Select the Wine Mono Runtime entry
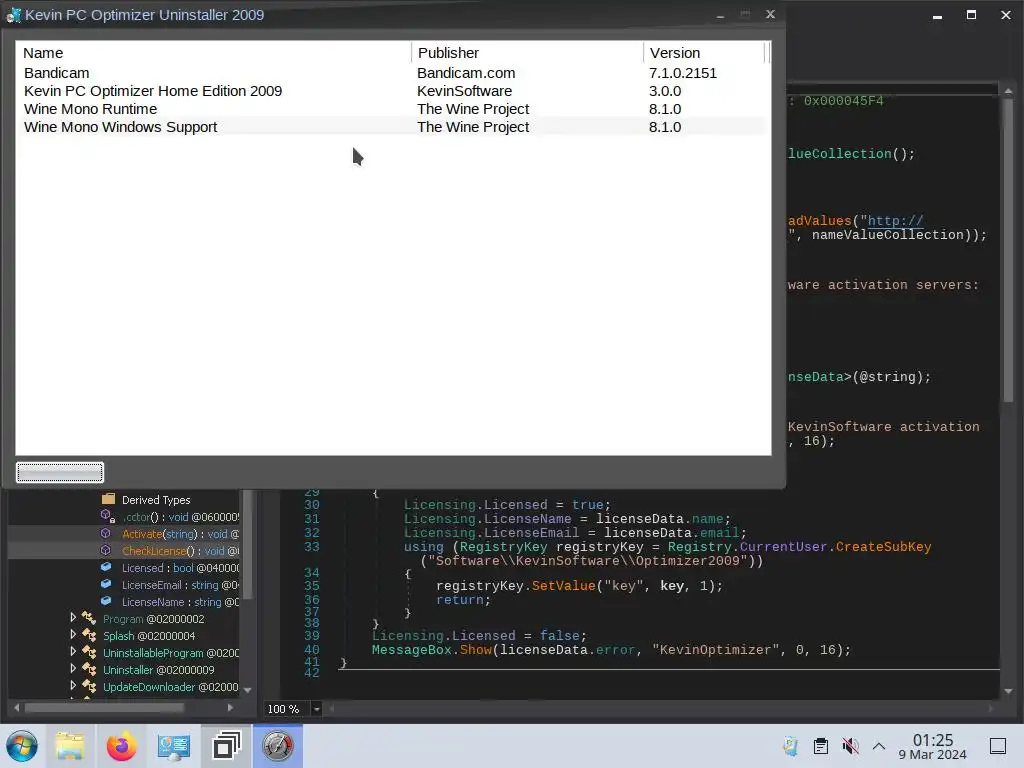The image size is (1024, 768). pos(392,109)
